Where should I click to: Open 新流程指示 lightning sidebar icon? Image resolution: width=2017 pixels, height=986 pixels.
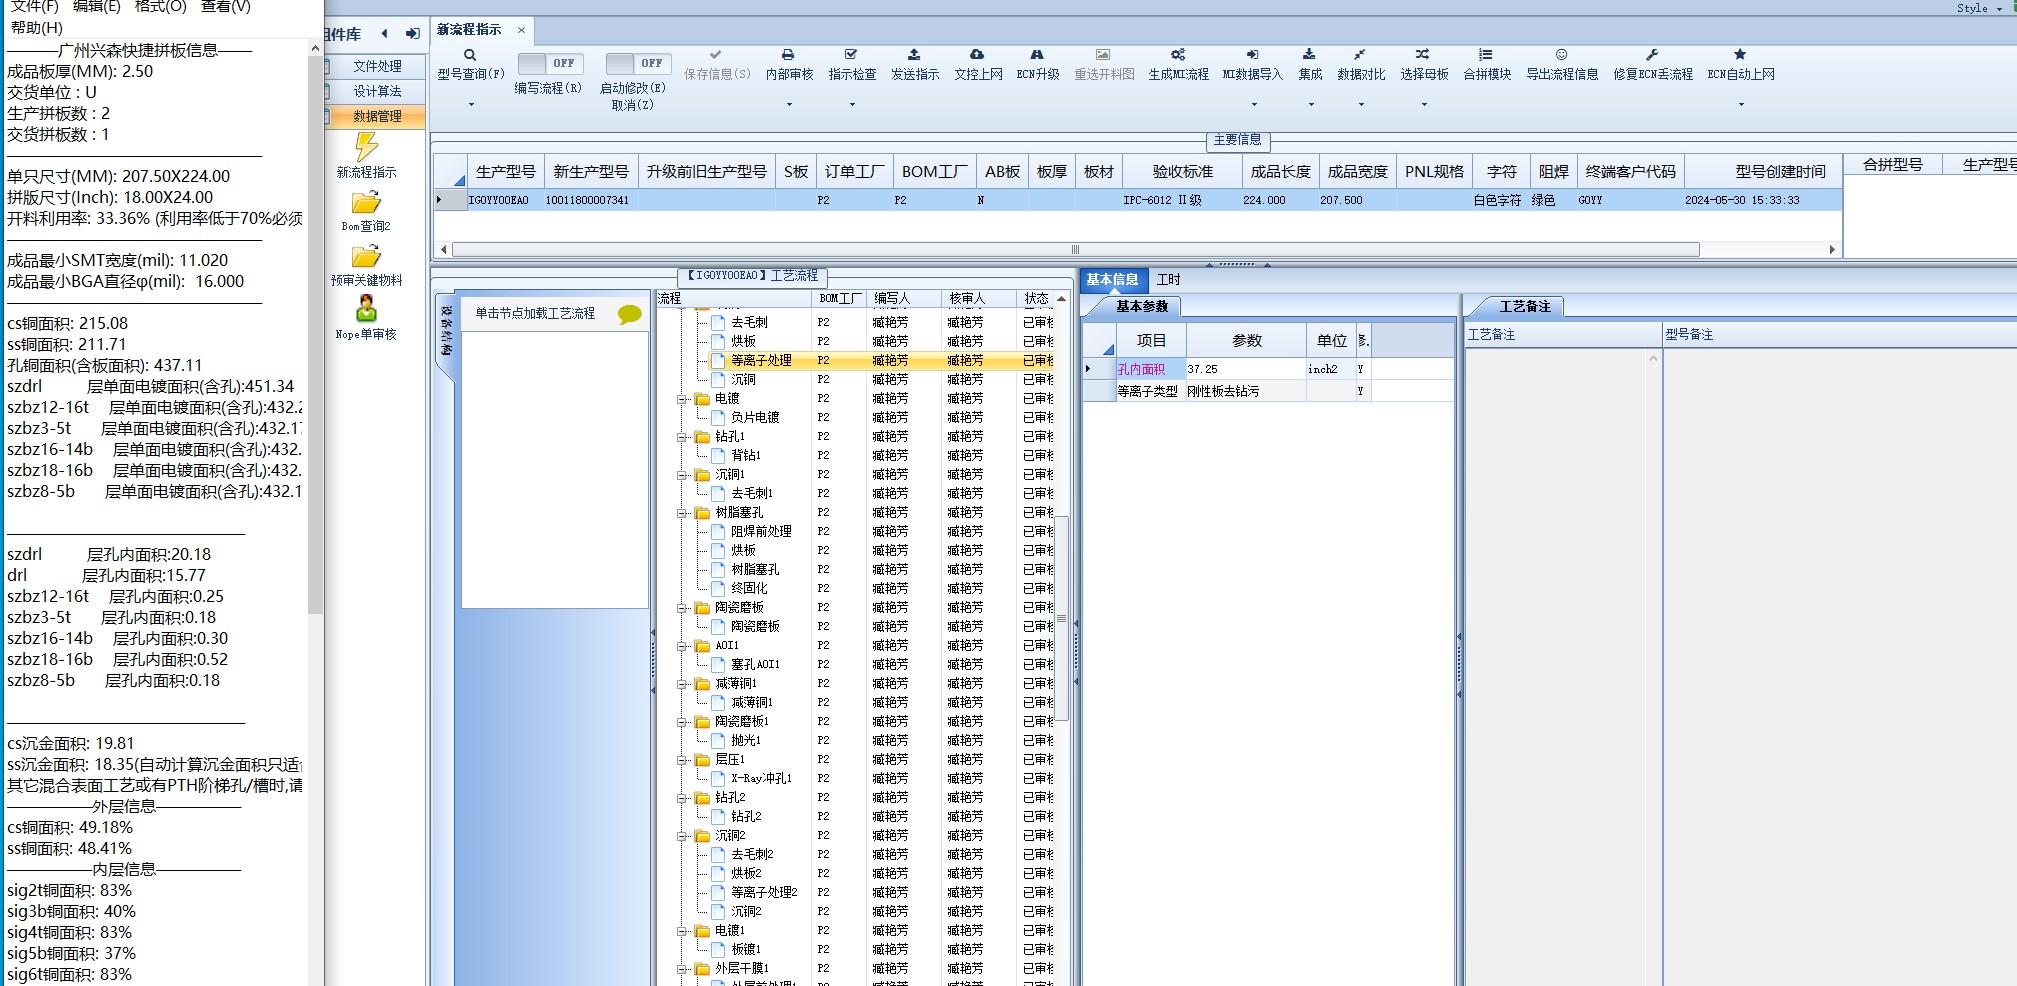click(367, 147)
